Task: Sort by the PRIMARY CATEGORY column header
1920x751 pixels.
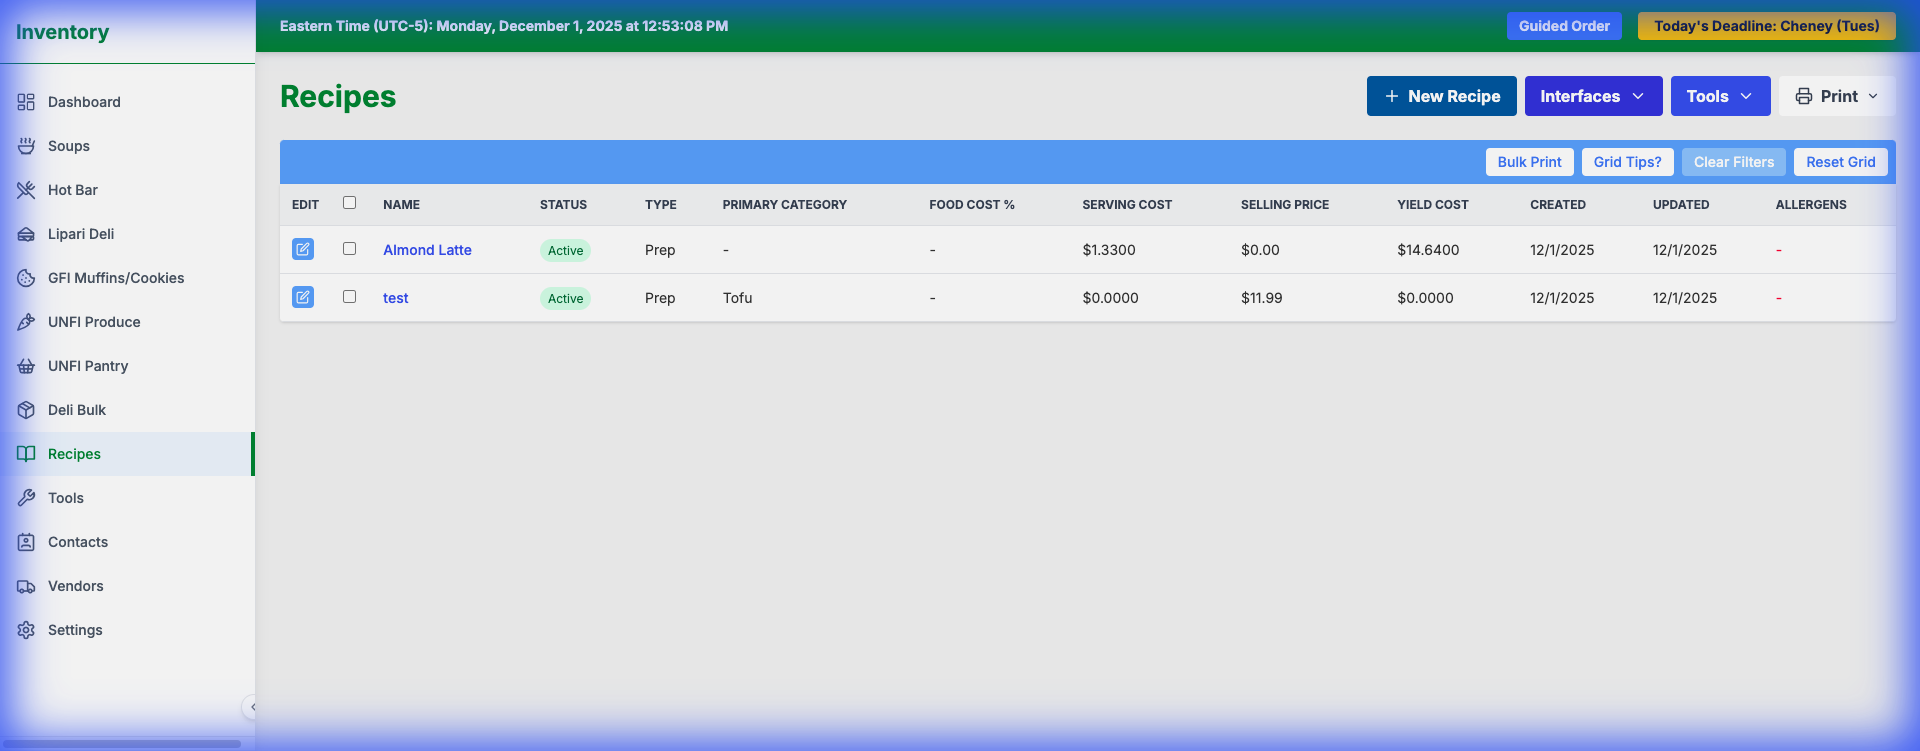Action: pos(785,204)
